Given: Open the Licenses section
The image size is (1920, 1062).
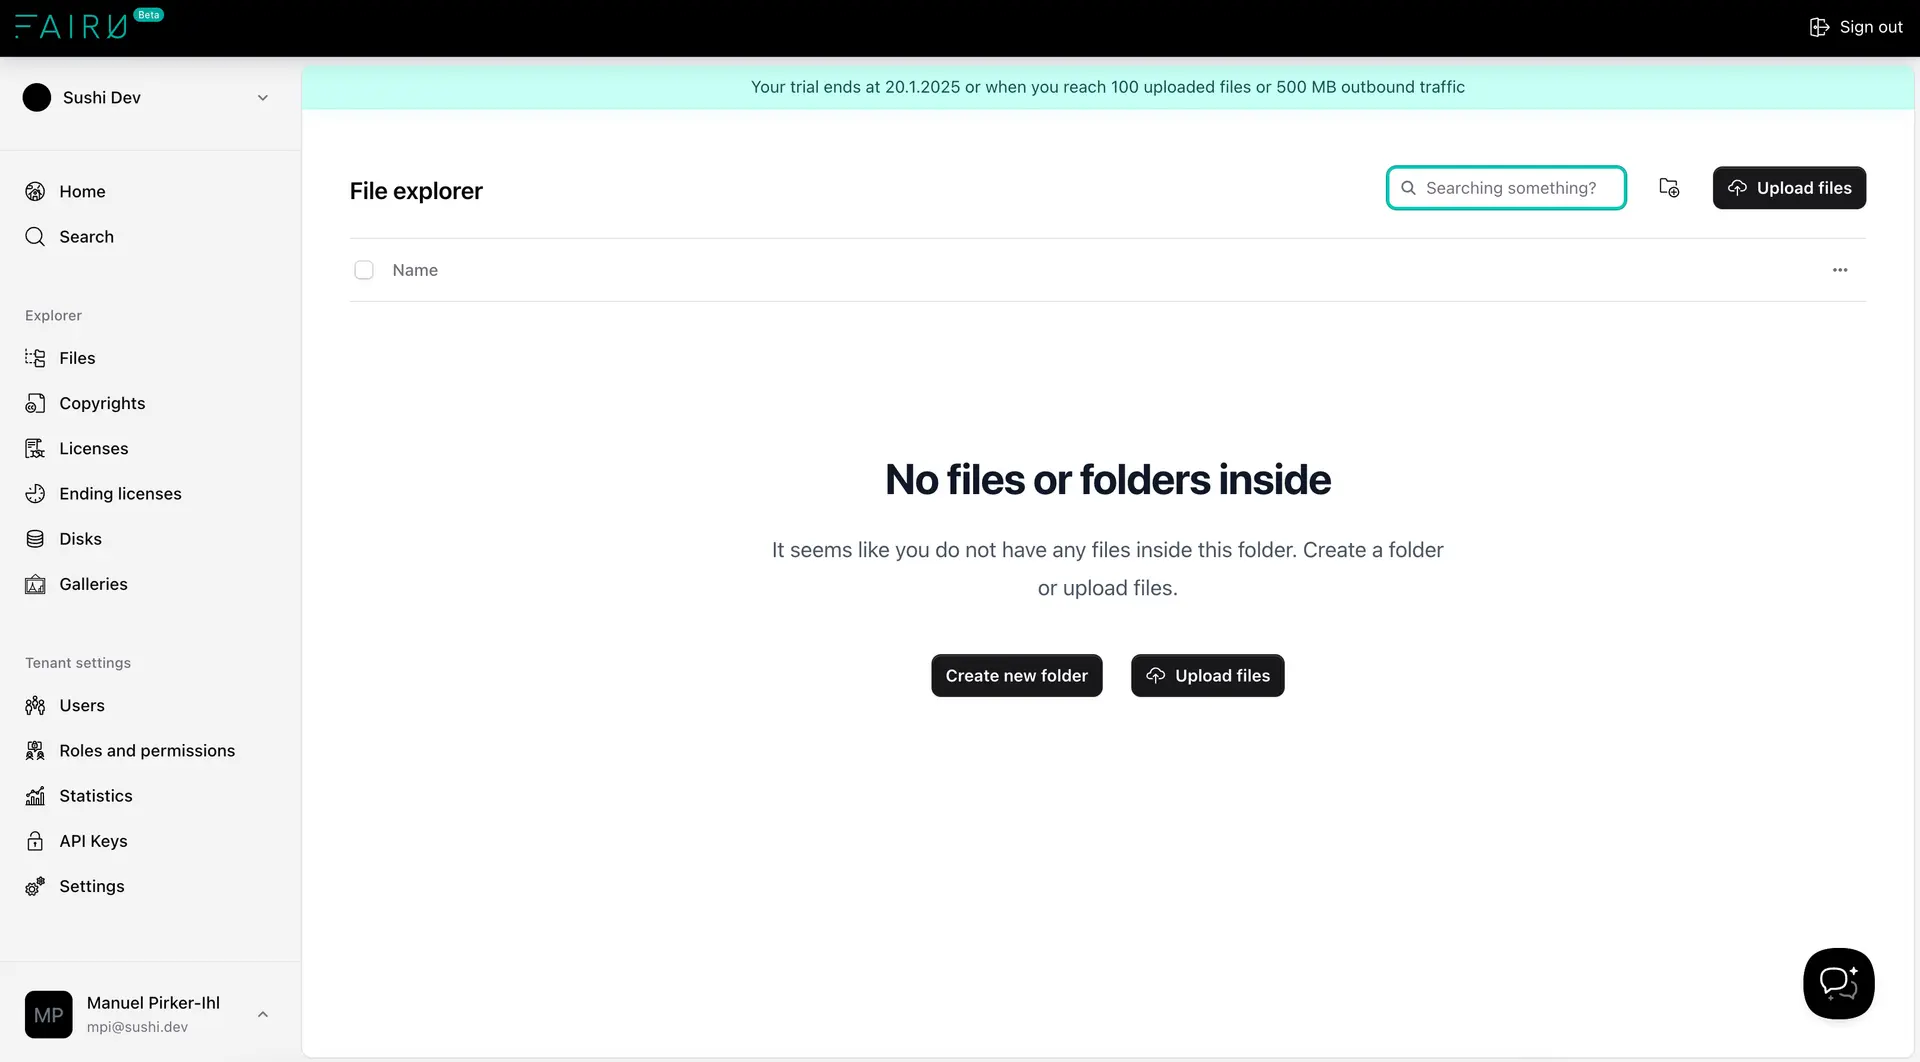Looking at the screenshot, I should 92,448.
